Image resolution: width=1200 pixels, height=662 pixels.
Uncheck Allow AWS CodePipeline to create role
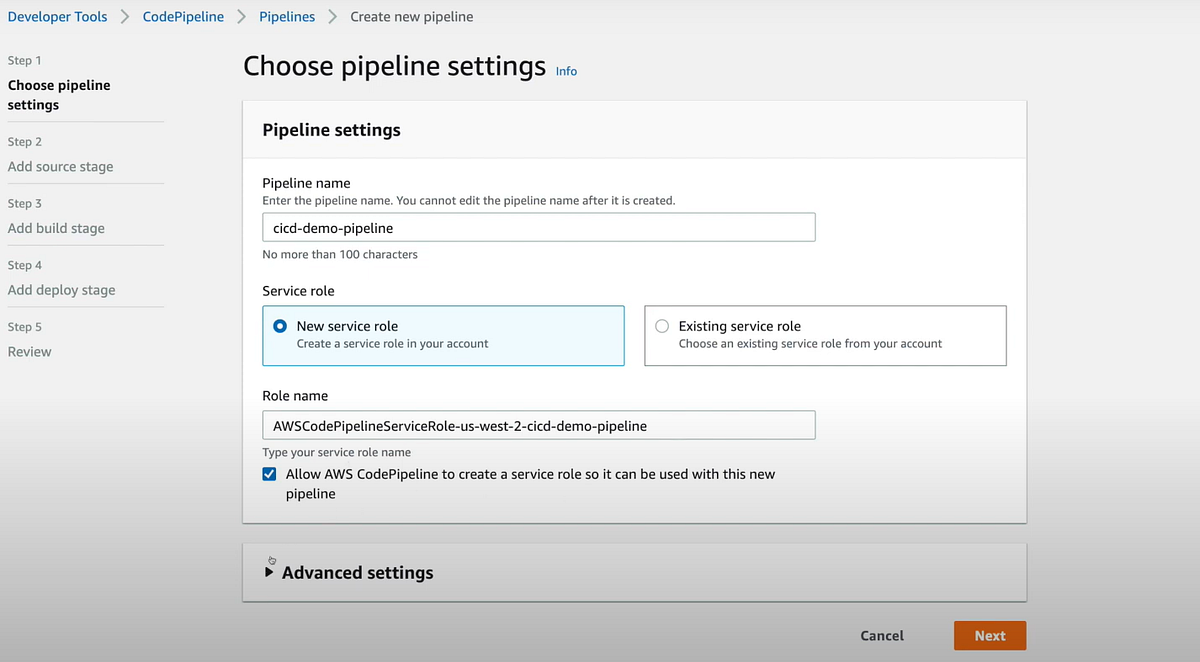[269, 474]
